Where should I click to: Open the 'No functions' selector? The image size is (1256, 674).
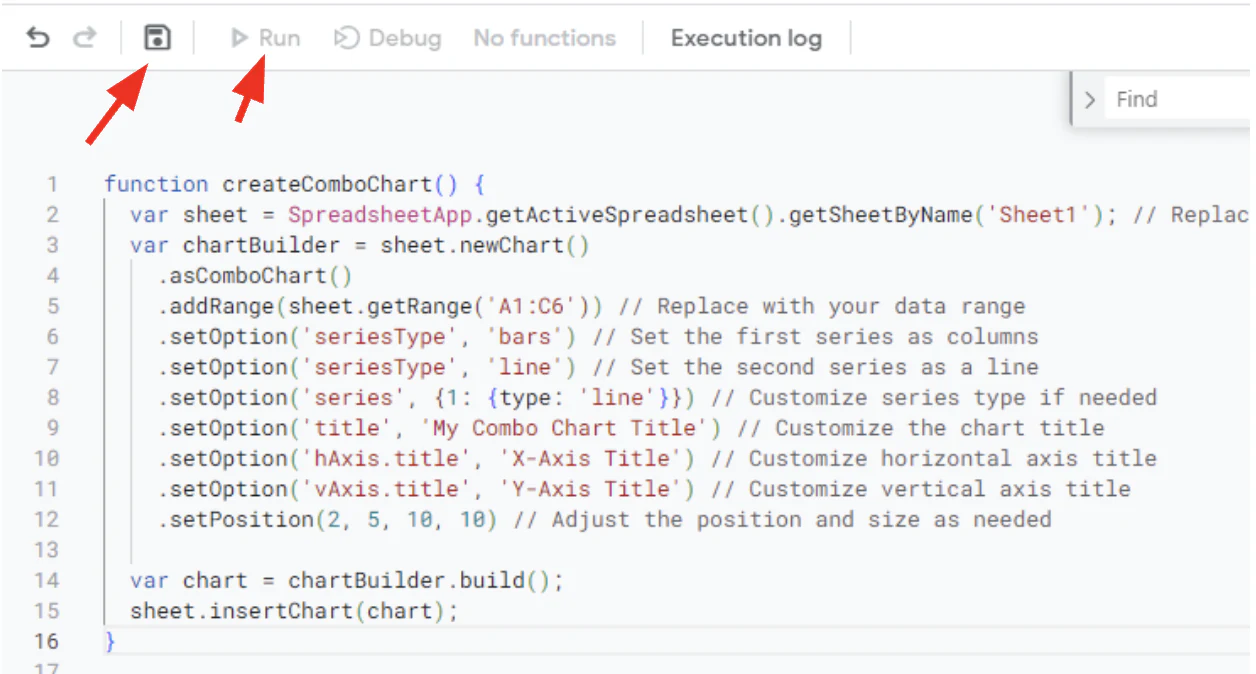pyautogui.click(x=545, y=38)
